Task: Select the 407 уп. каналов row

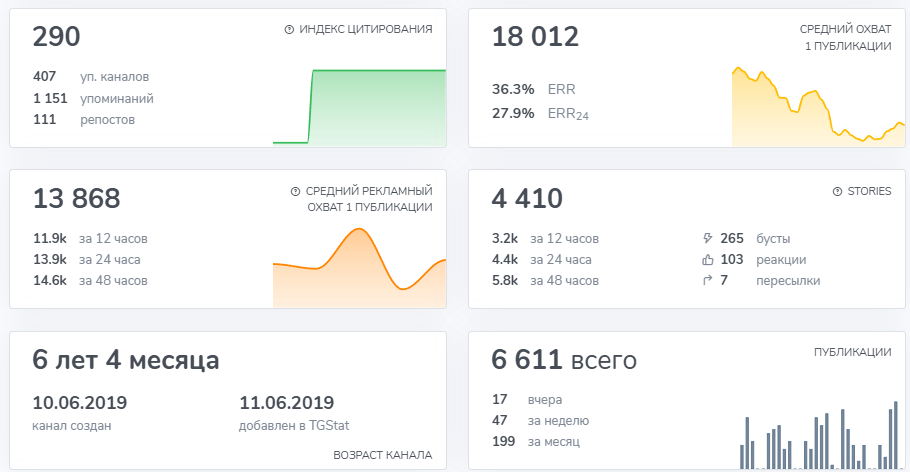Action: [90, 76]
